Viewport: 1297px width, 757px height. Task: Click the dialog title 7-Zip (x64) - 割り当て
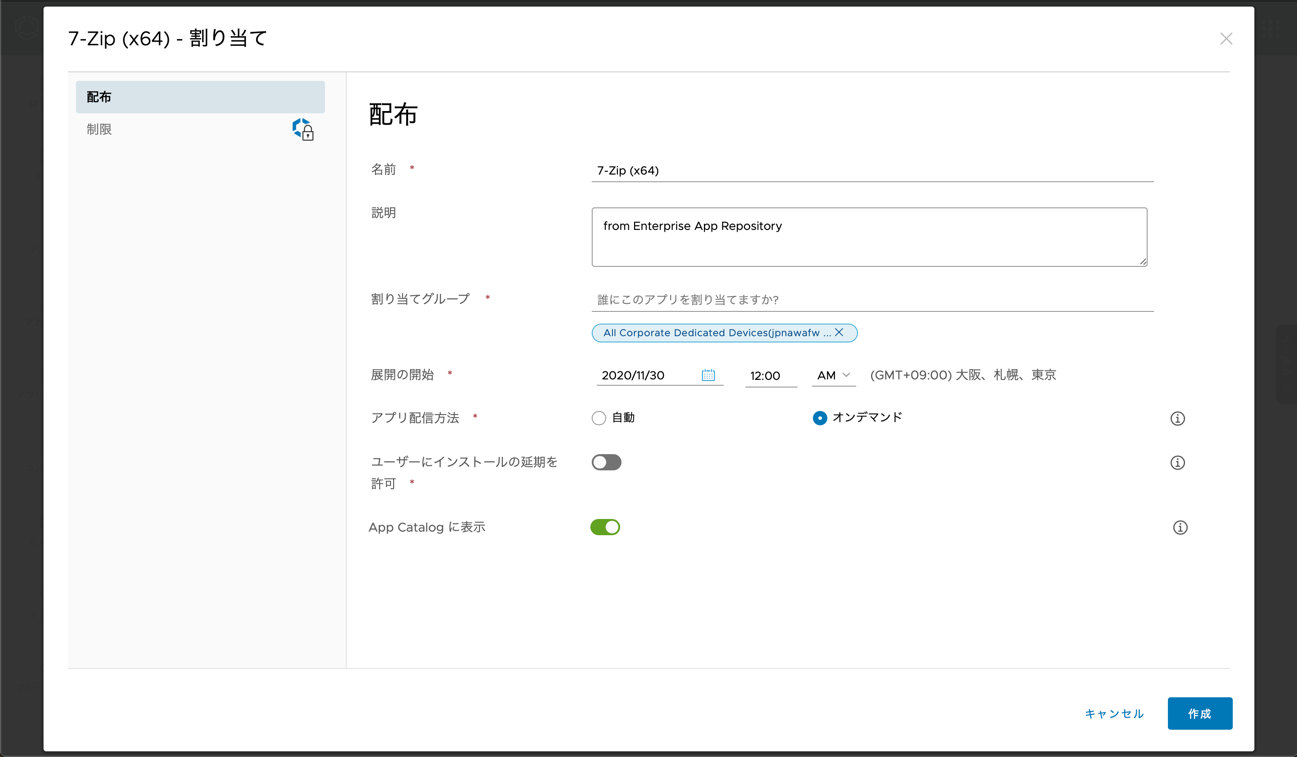[x=168, y=39]
